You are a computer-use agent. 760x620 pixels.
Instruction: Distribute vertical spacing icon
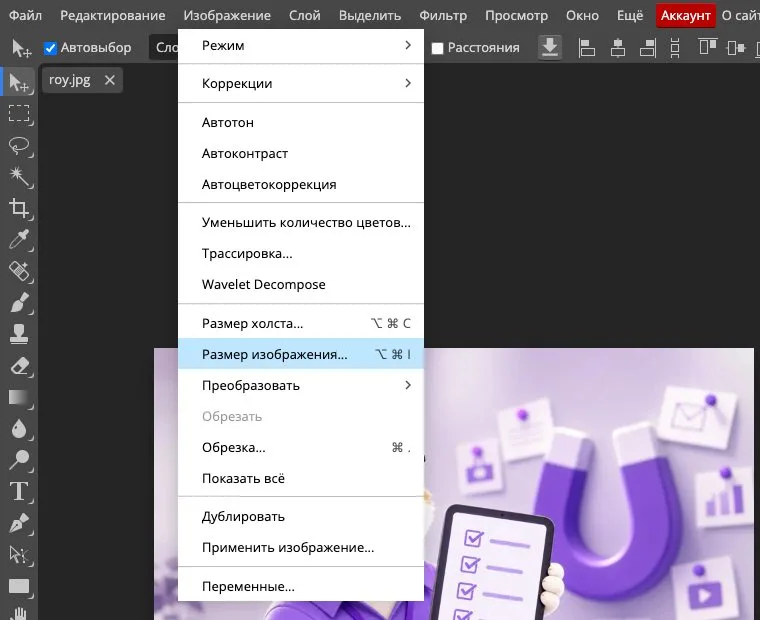pyautogui.click(x=675, y=48)
